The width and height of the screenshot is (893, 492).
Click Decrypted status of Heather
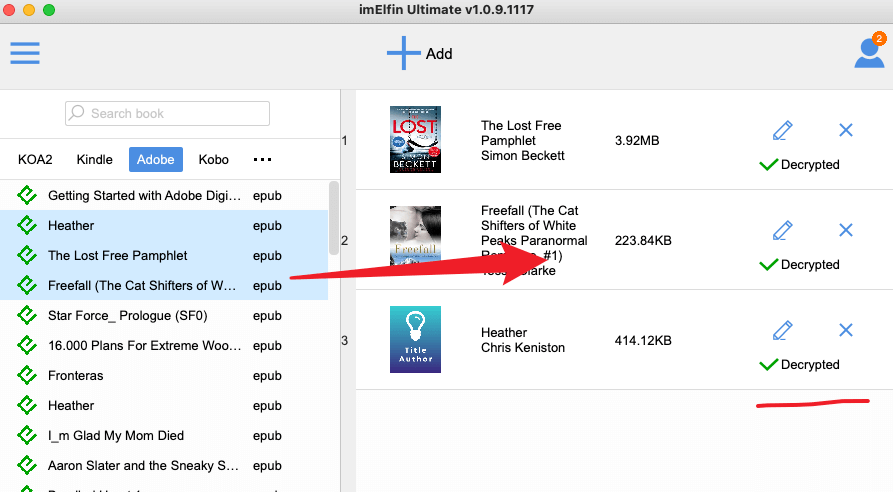810,364
